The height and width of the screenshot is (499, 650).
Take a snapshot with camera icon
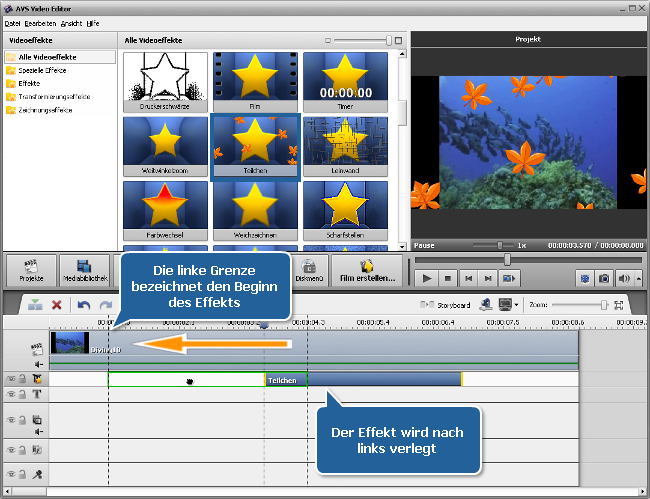click(x=604, y=279)
